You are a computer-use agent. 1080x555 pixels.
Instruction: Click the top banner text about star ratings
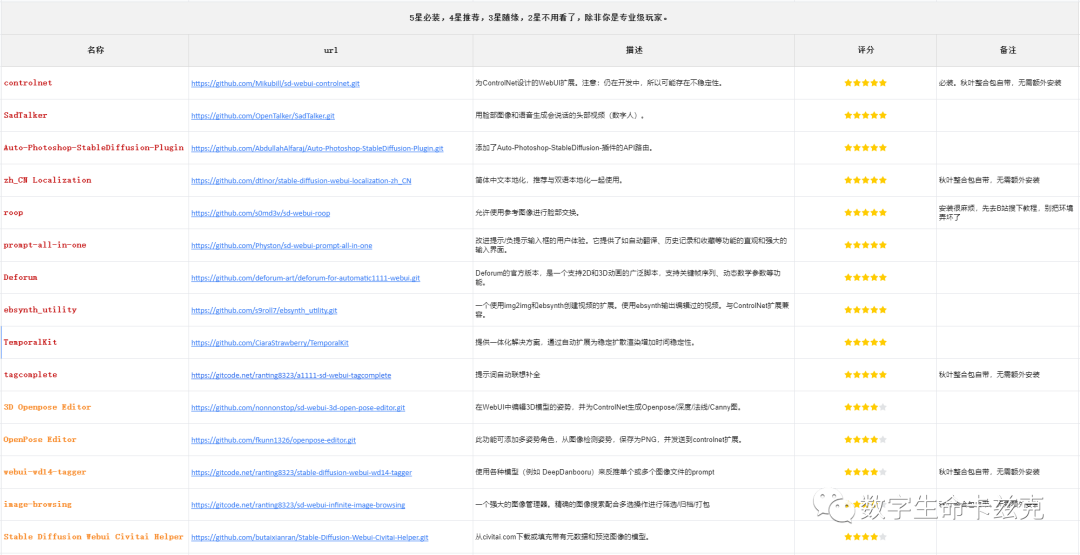539,18
